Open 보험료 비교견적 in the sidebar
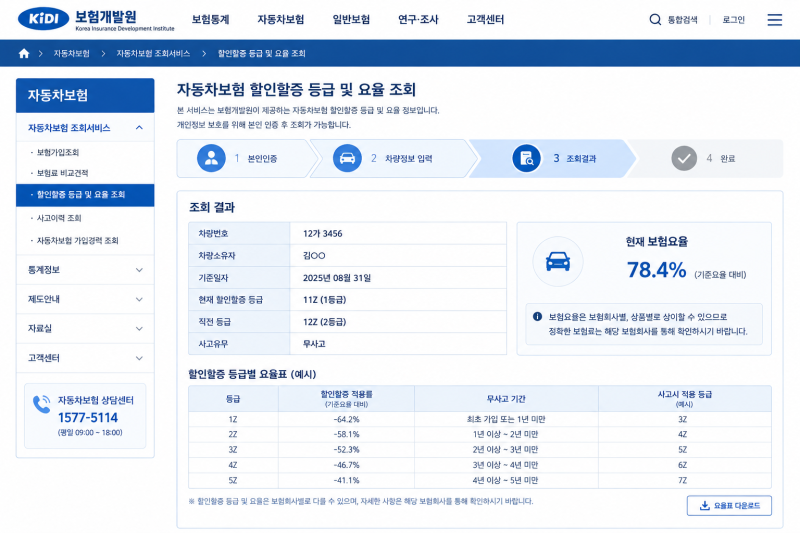 [x=62, y=173]
